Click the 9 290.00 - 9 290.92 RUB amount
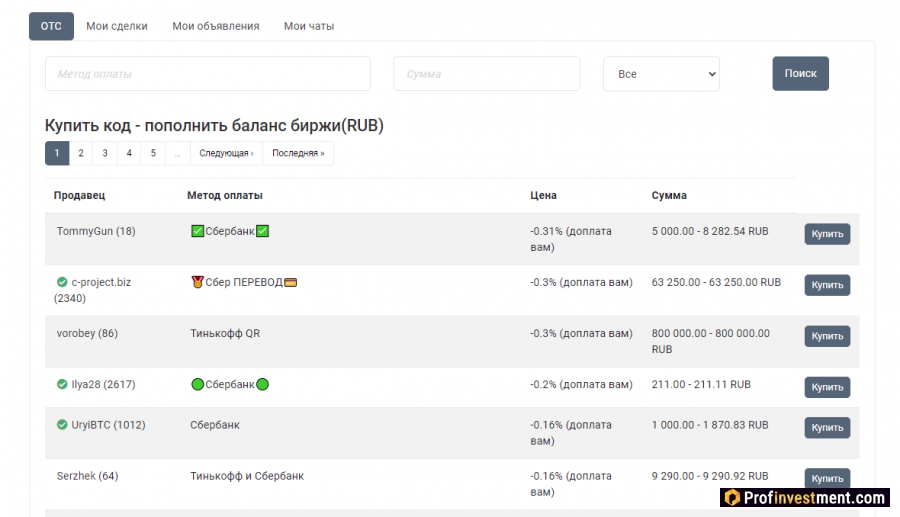The height and width of the screenshot is (517, 900). 709,476
